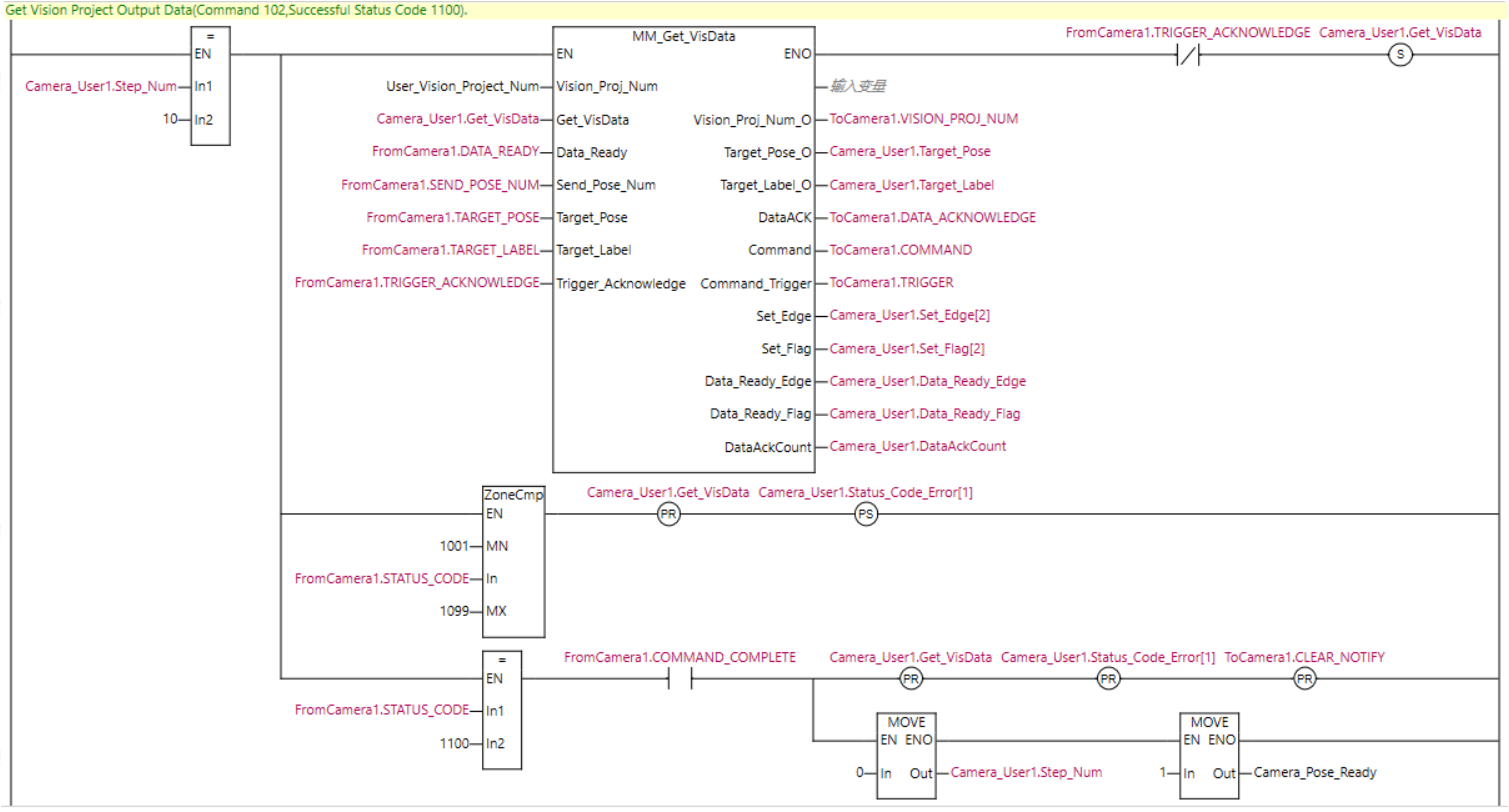Click the MOVE block outputting to Camera_User1.Step_Num
Screen dimensions: 1509x812
click(907, 755)
